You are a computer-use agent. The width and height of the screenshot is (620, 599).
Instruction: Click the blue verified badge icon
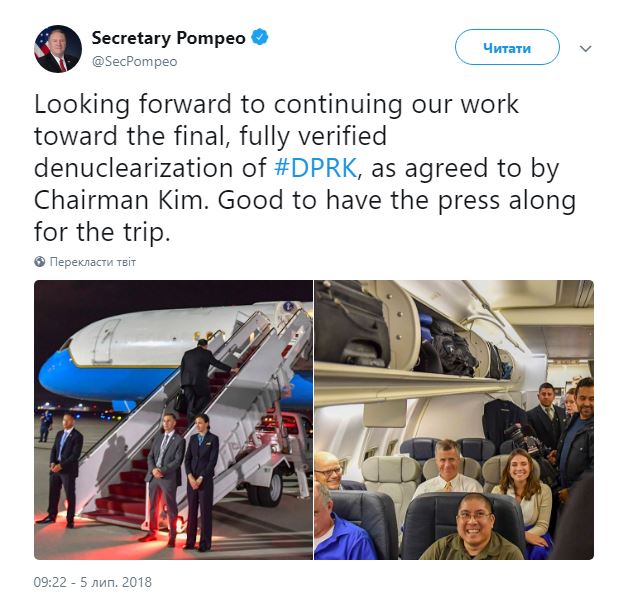(x=260, y=37)
